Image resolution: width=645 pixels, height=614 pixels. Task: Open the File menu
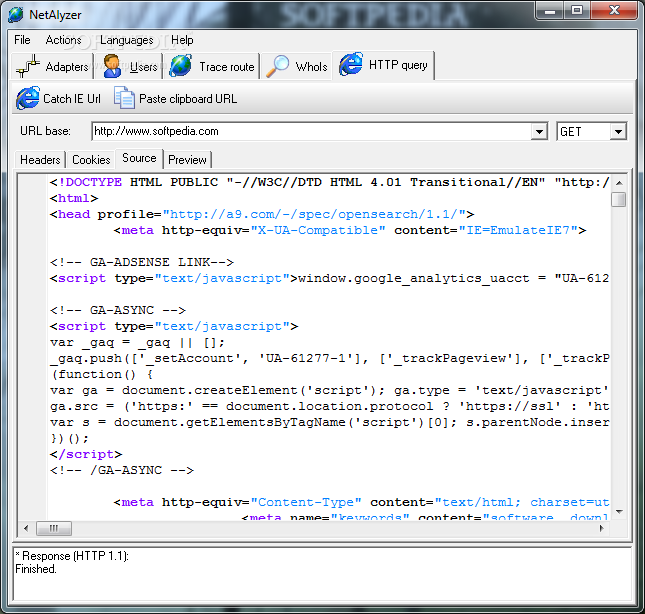tap(22, 40)
